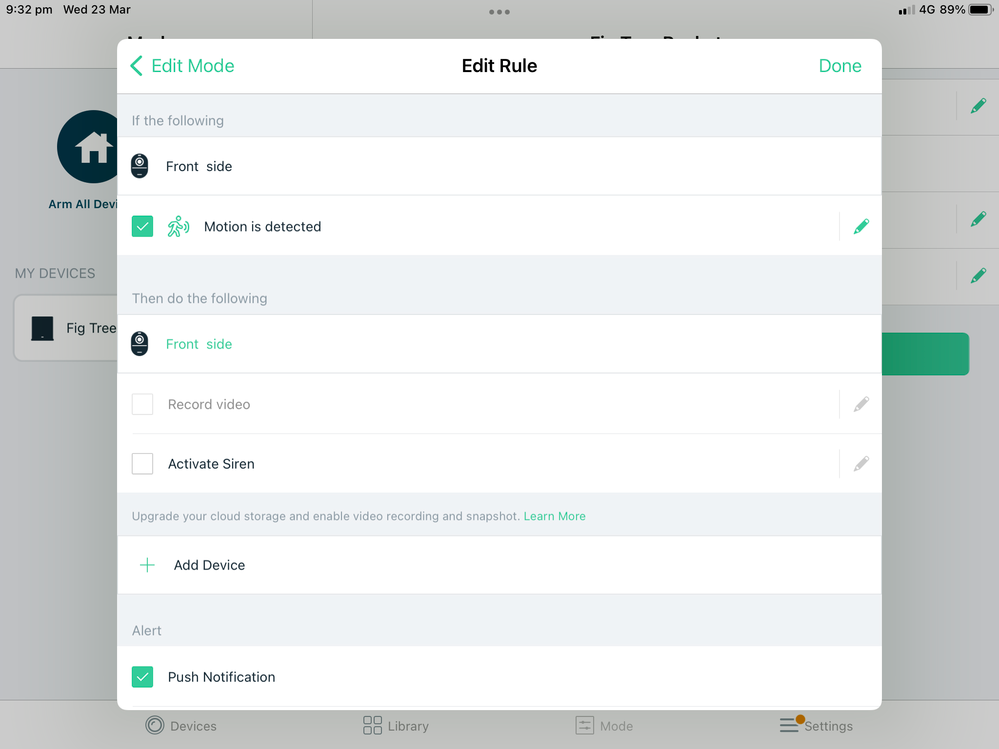Image resolution: width=999 pixels, height=749 pixels.
Task: Select the green Front side device row
Action: (x=499, y=344)
